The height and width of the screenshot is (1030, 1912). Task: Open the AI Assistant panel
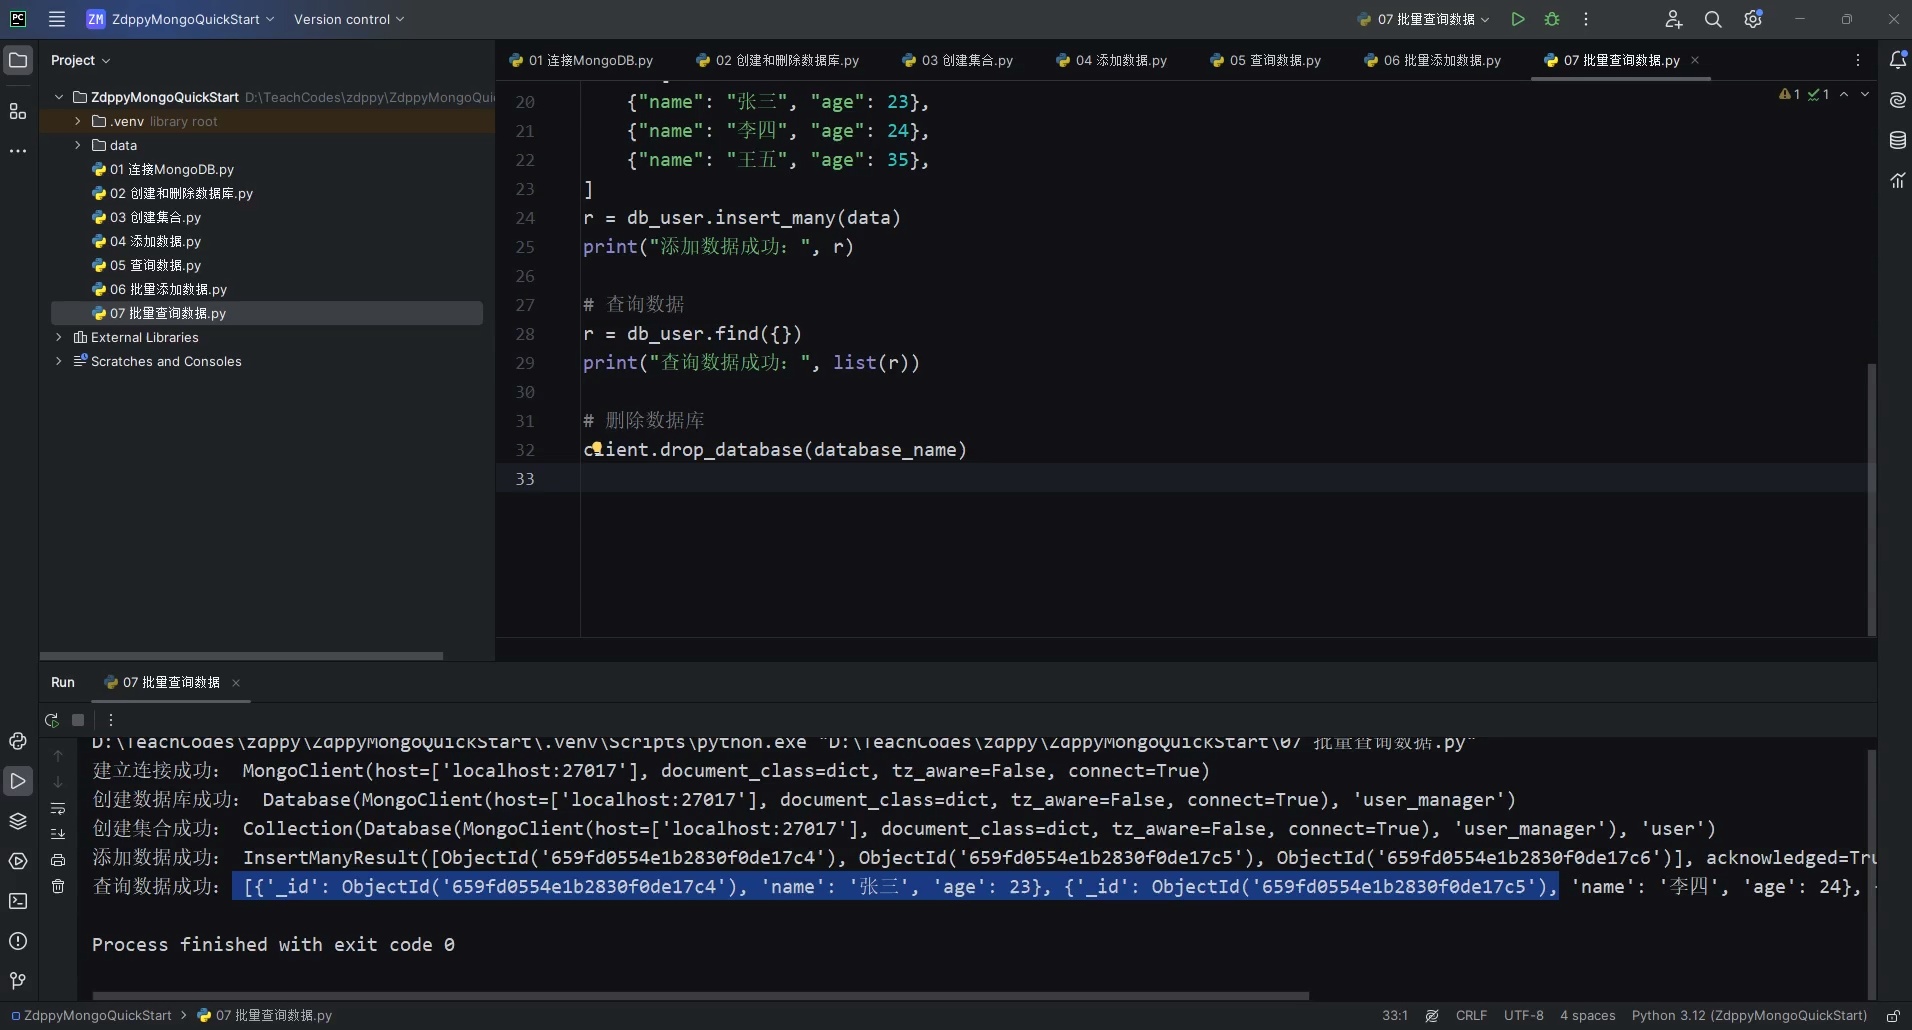[x=1897, y=100]
